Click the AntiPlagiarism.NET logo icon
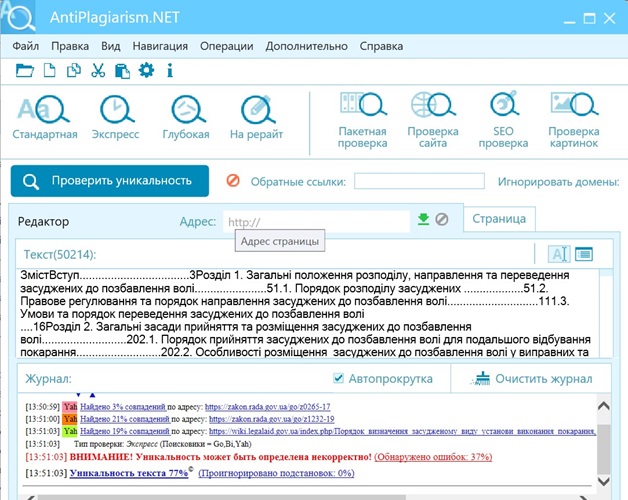 click(18, 17)
